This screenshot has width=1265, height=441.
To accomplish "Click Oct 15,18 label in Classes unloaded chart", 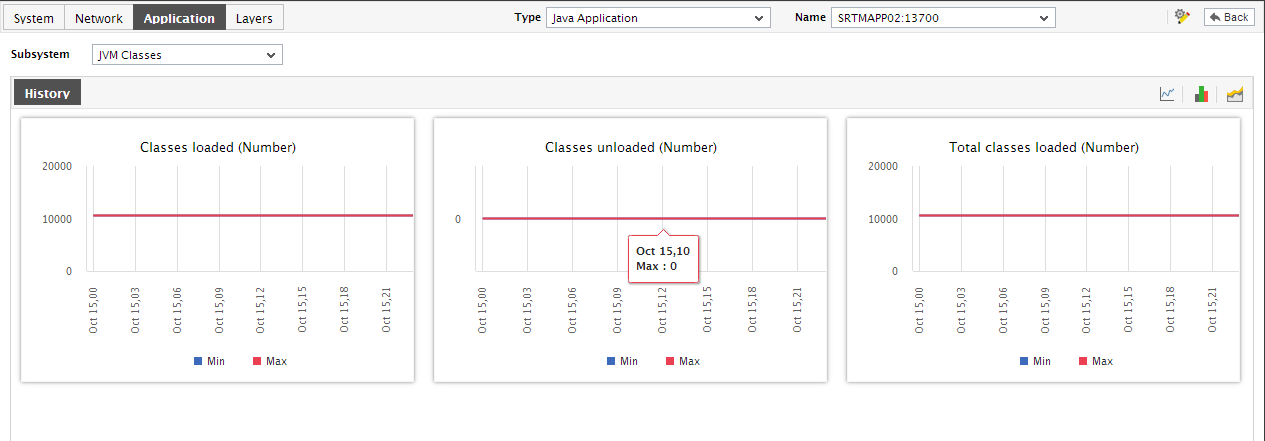I will click(x=752, y=309).
